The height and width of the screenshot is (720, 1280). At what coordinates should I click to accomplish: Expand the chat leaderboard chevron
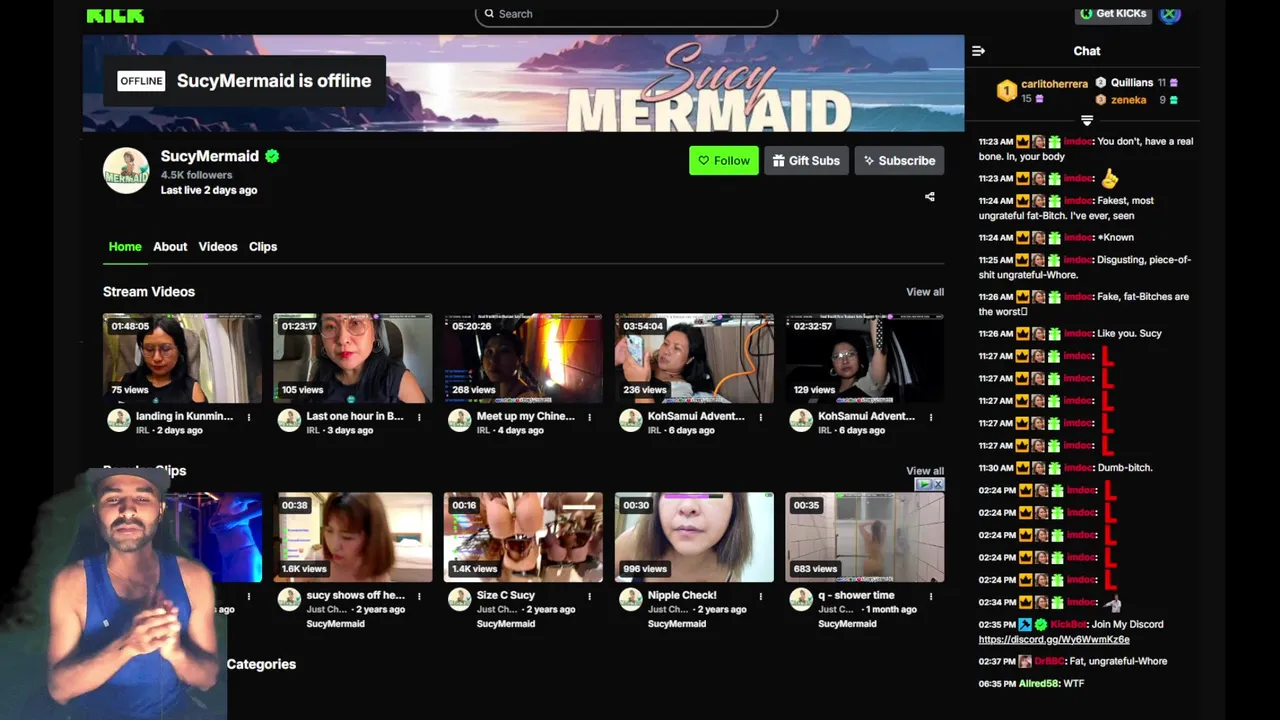pyautogui.click(x=1087, y=121)
